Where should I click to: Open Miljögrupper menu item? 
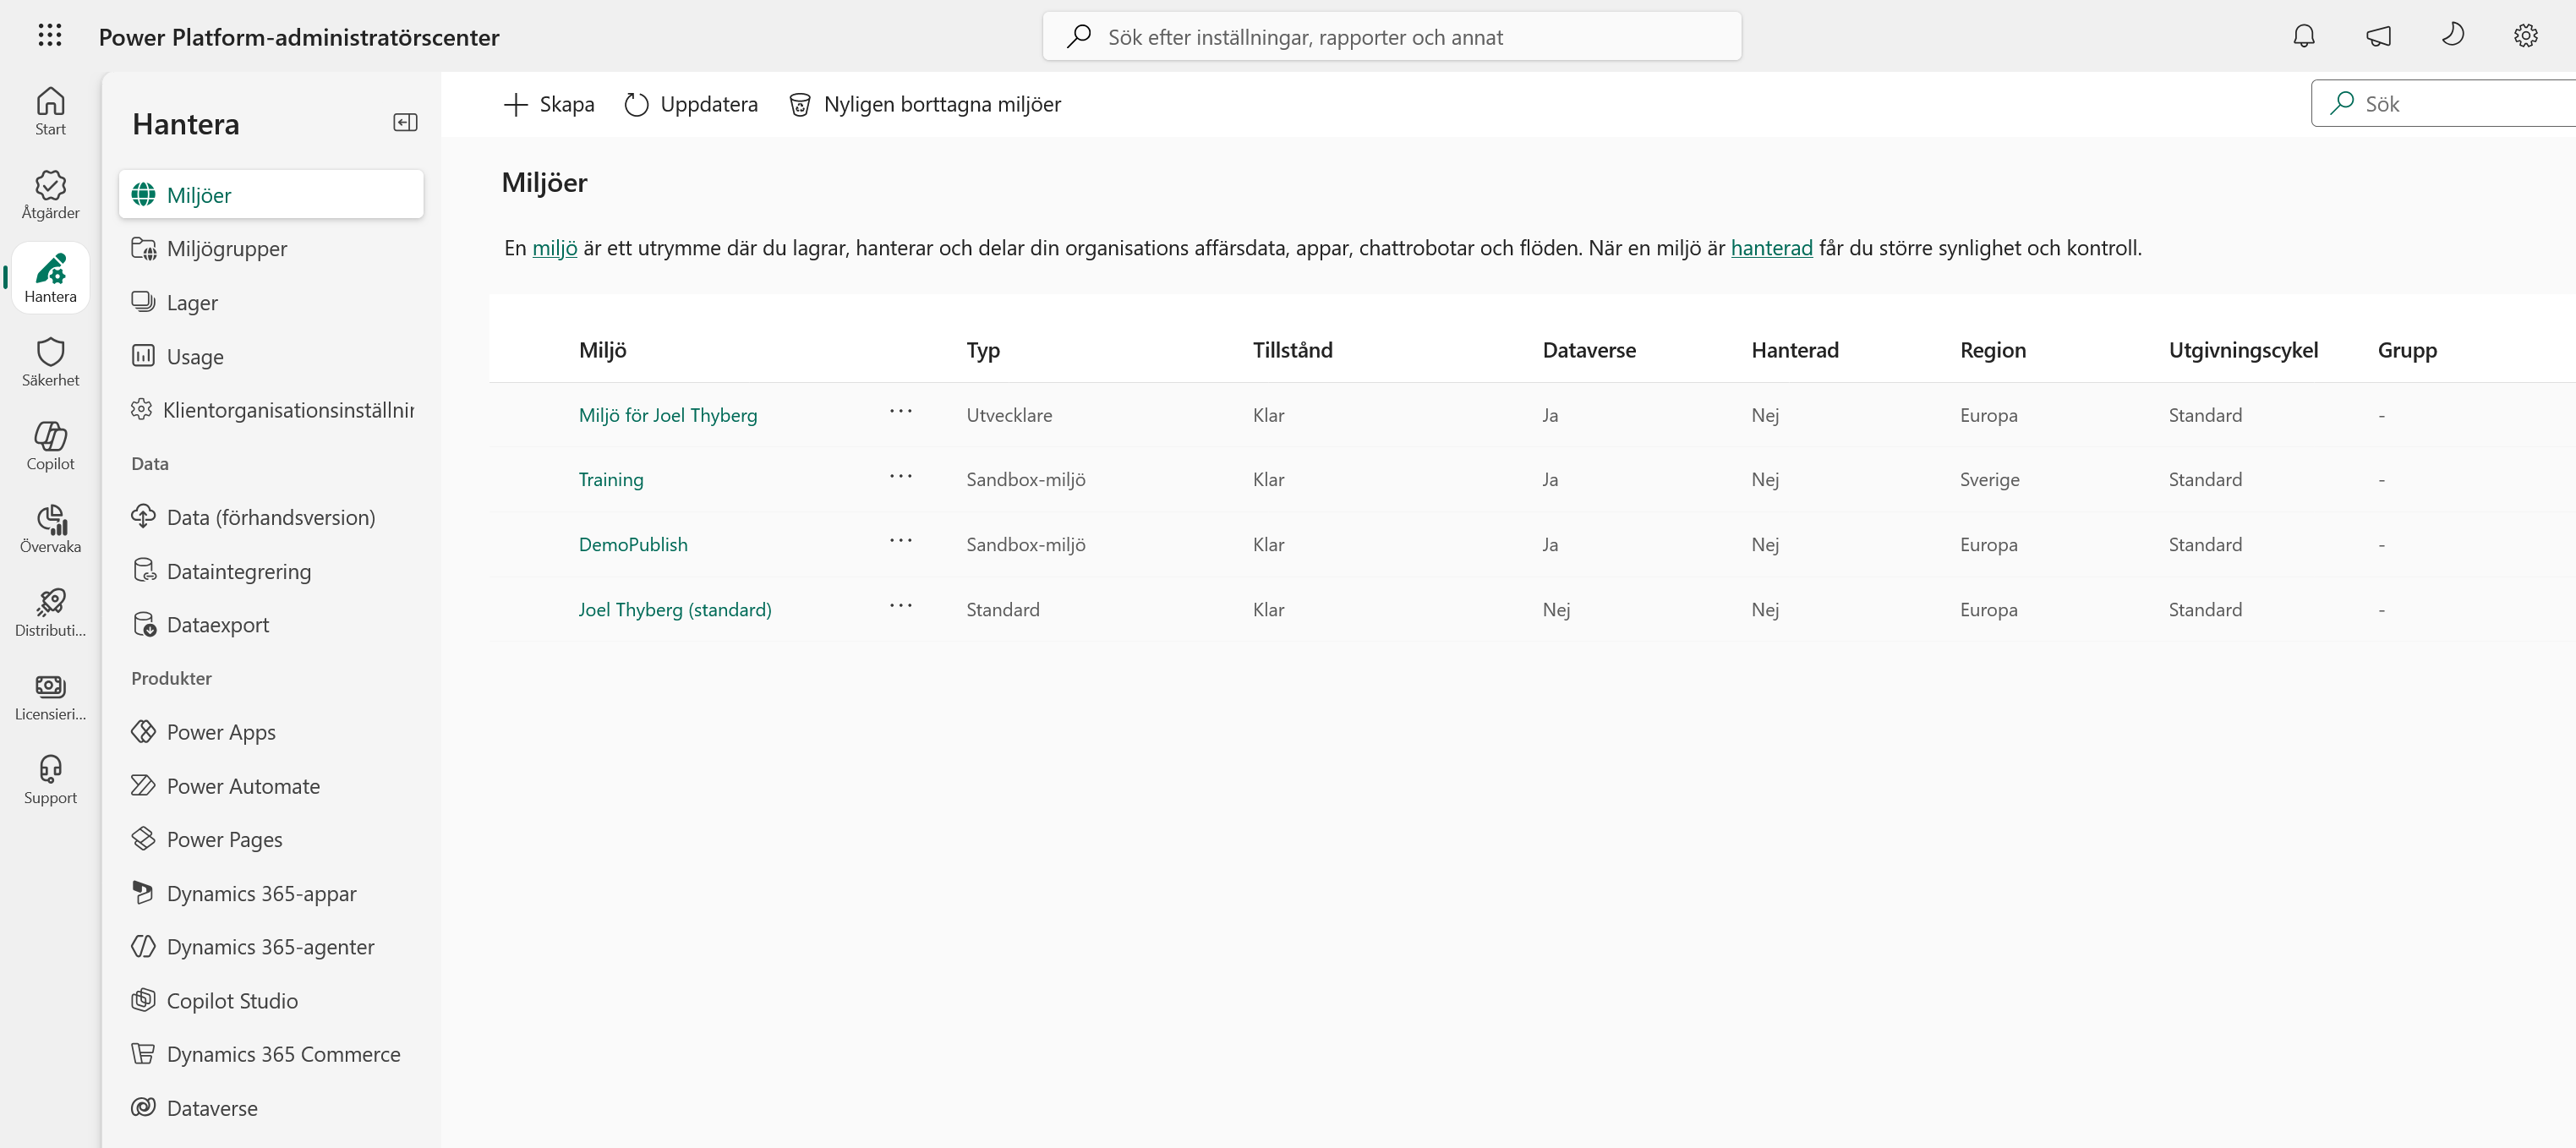(x=271, y=248)
